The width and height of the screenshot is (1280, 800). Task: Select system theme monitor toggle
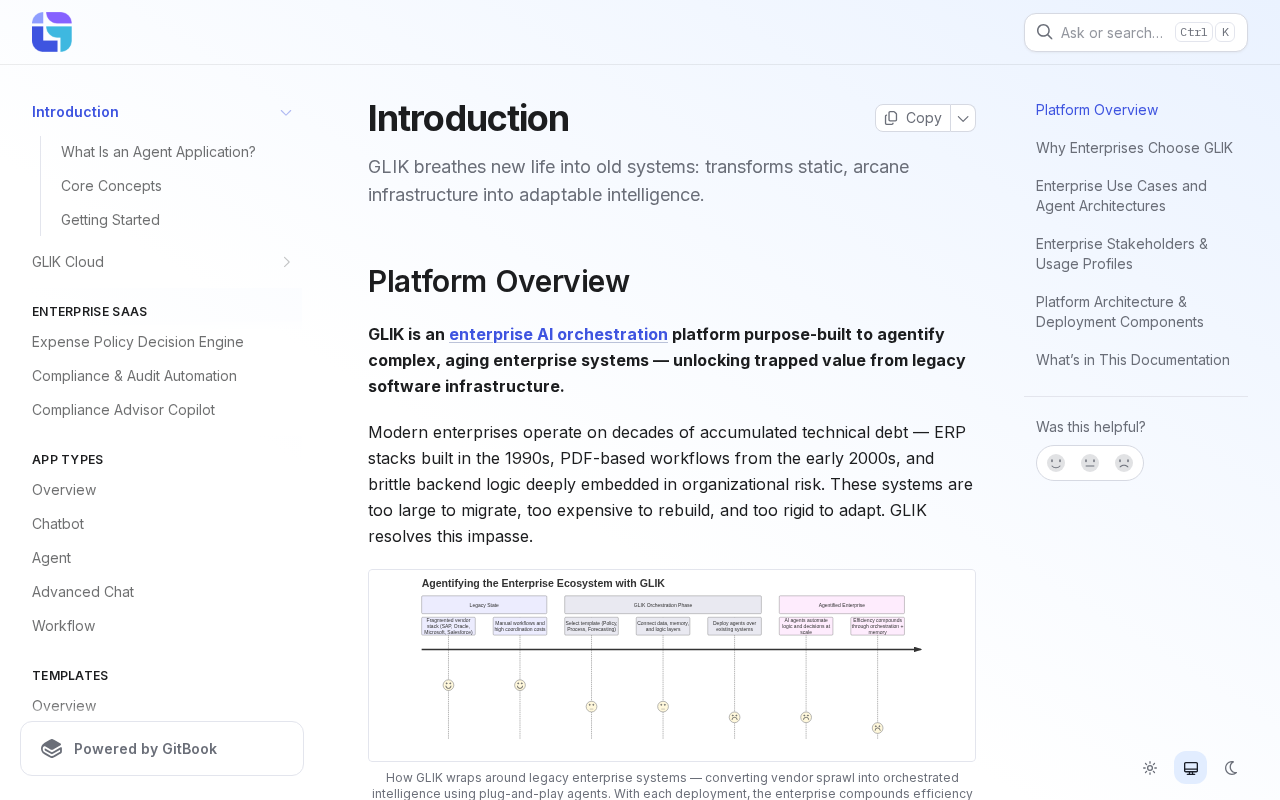click(1191, 768)
